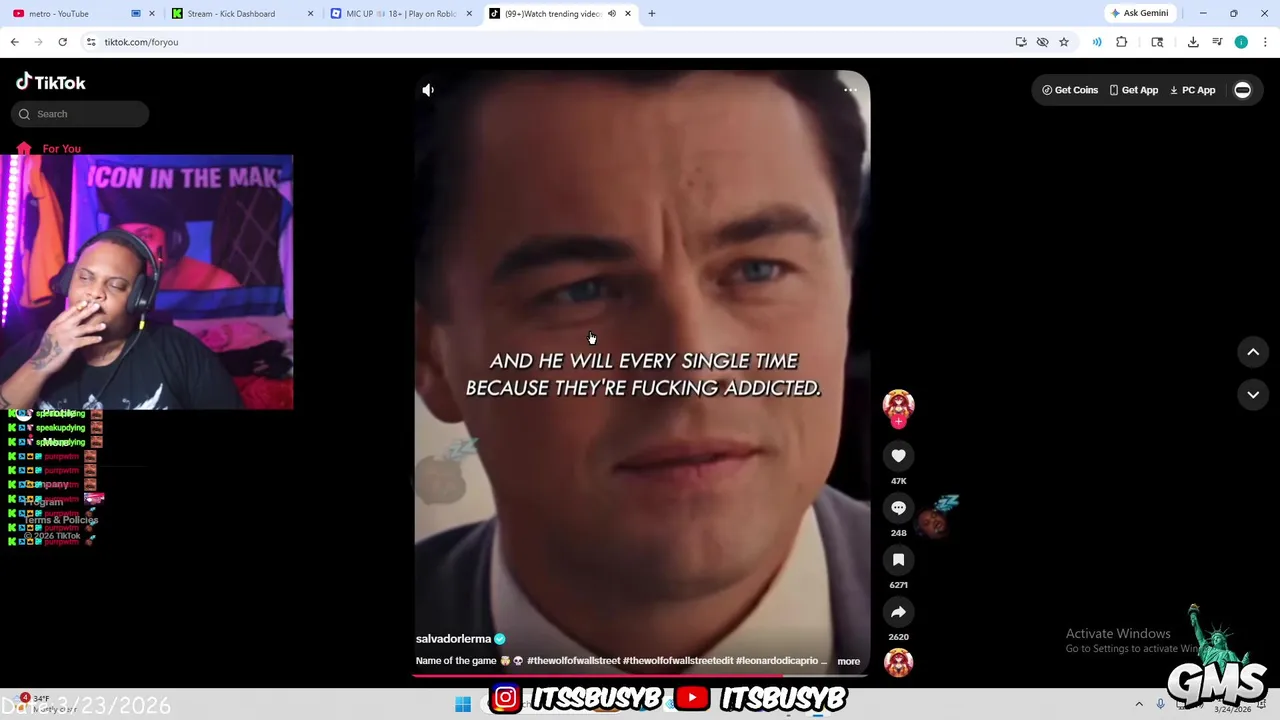Image resolution: width=1280 pixels, height=720 pixels.
Task: Click the picture-in-picture icon on YouTube tab
Action: point(136,14)
